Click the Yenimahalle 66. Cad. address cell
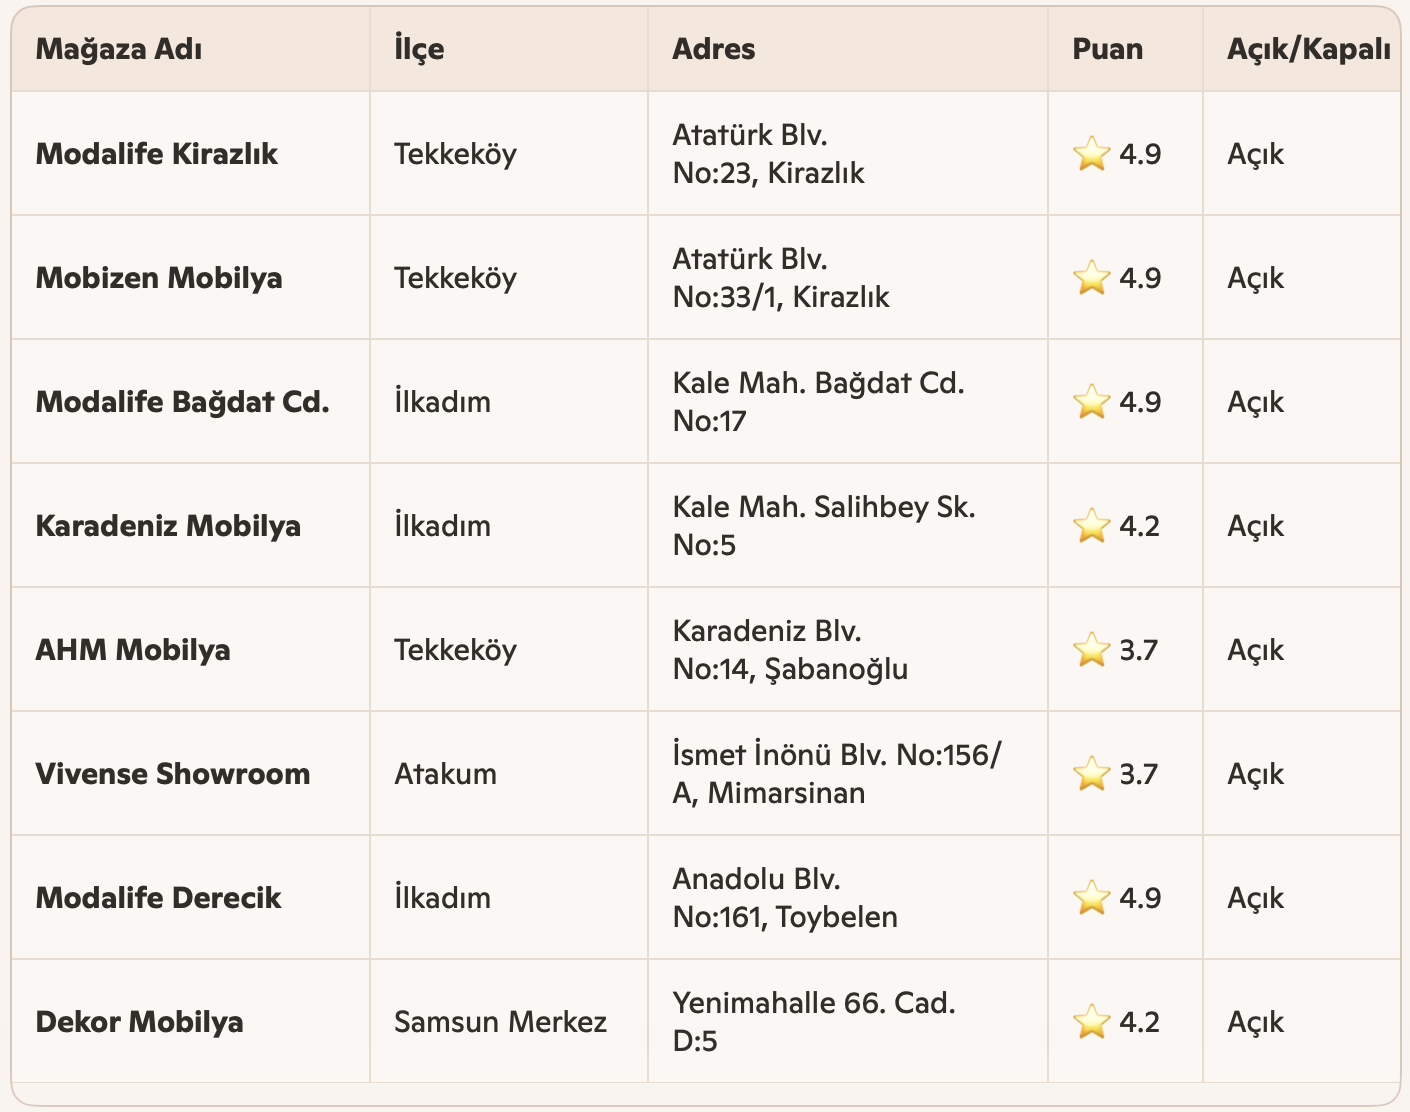 point(814,1022)
